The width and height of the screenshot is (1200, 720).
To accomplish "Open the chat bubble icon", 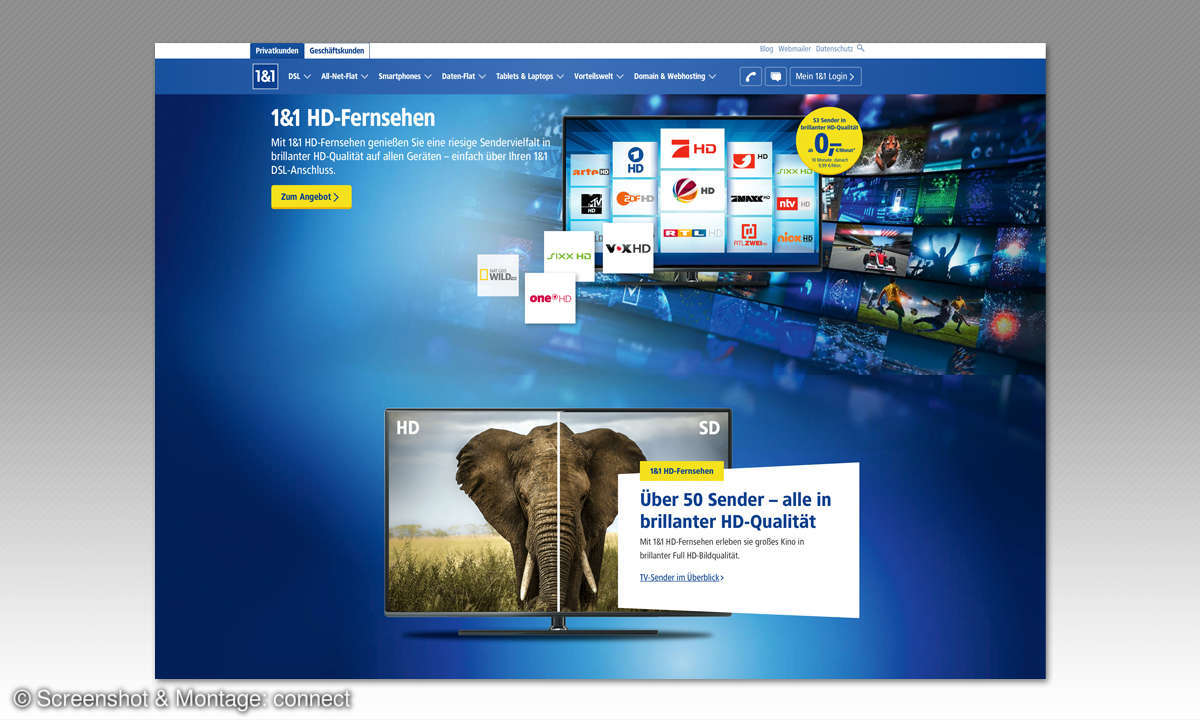I will pyautogui.click(x=775, y=76).
